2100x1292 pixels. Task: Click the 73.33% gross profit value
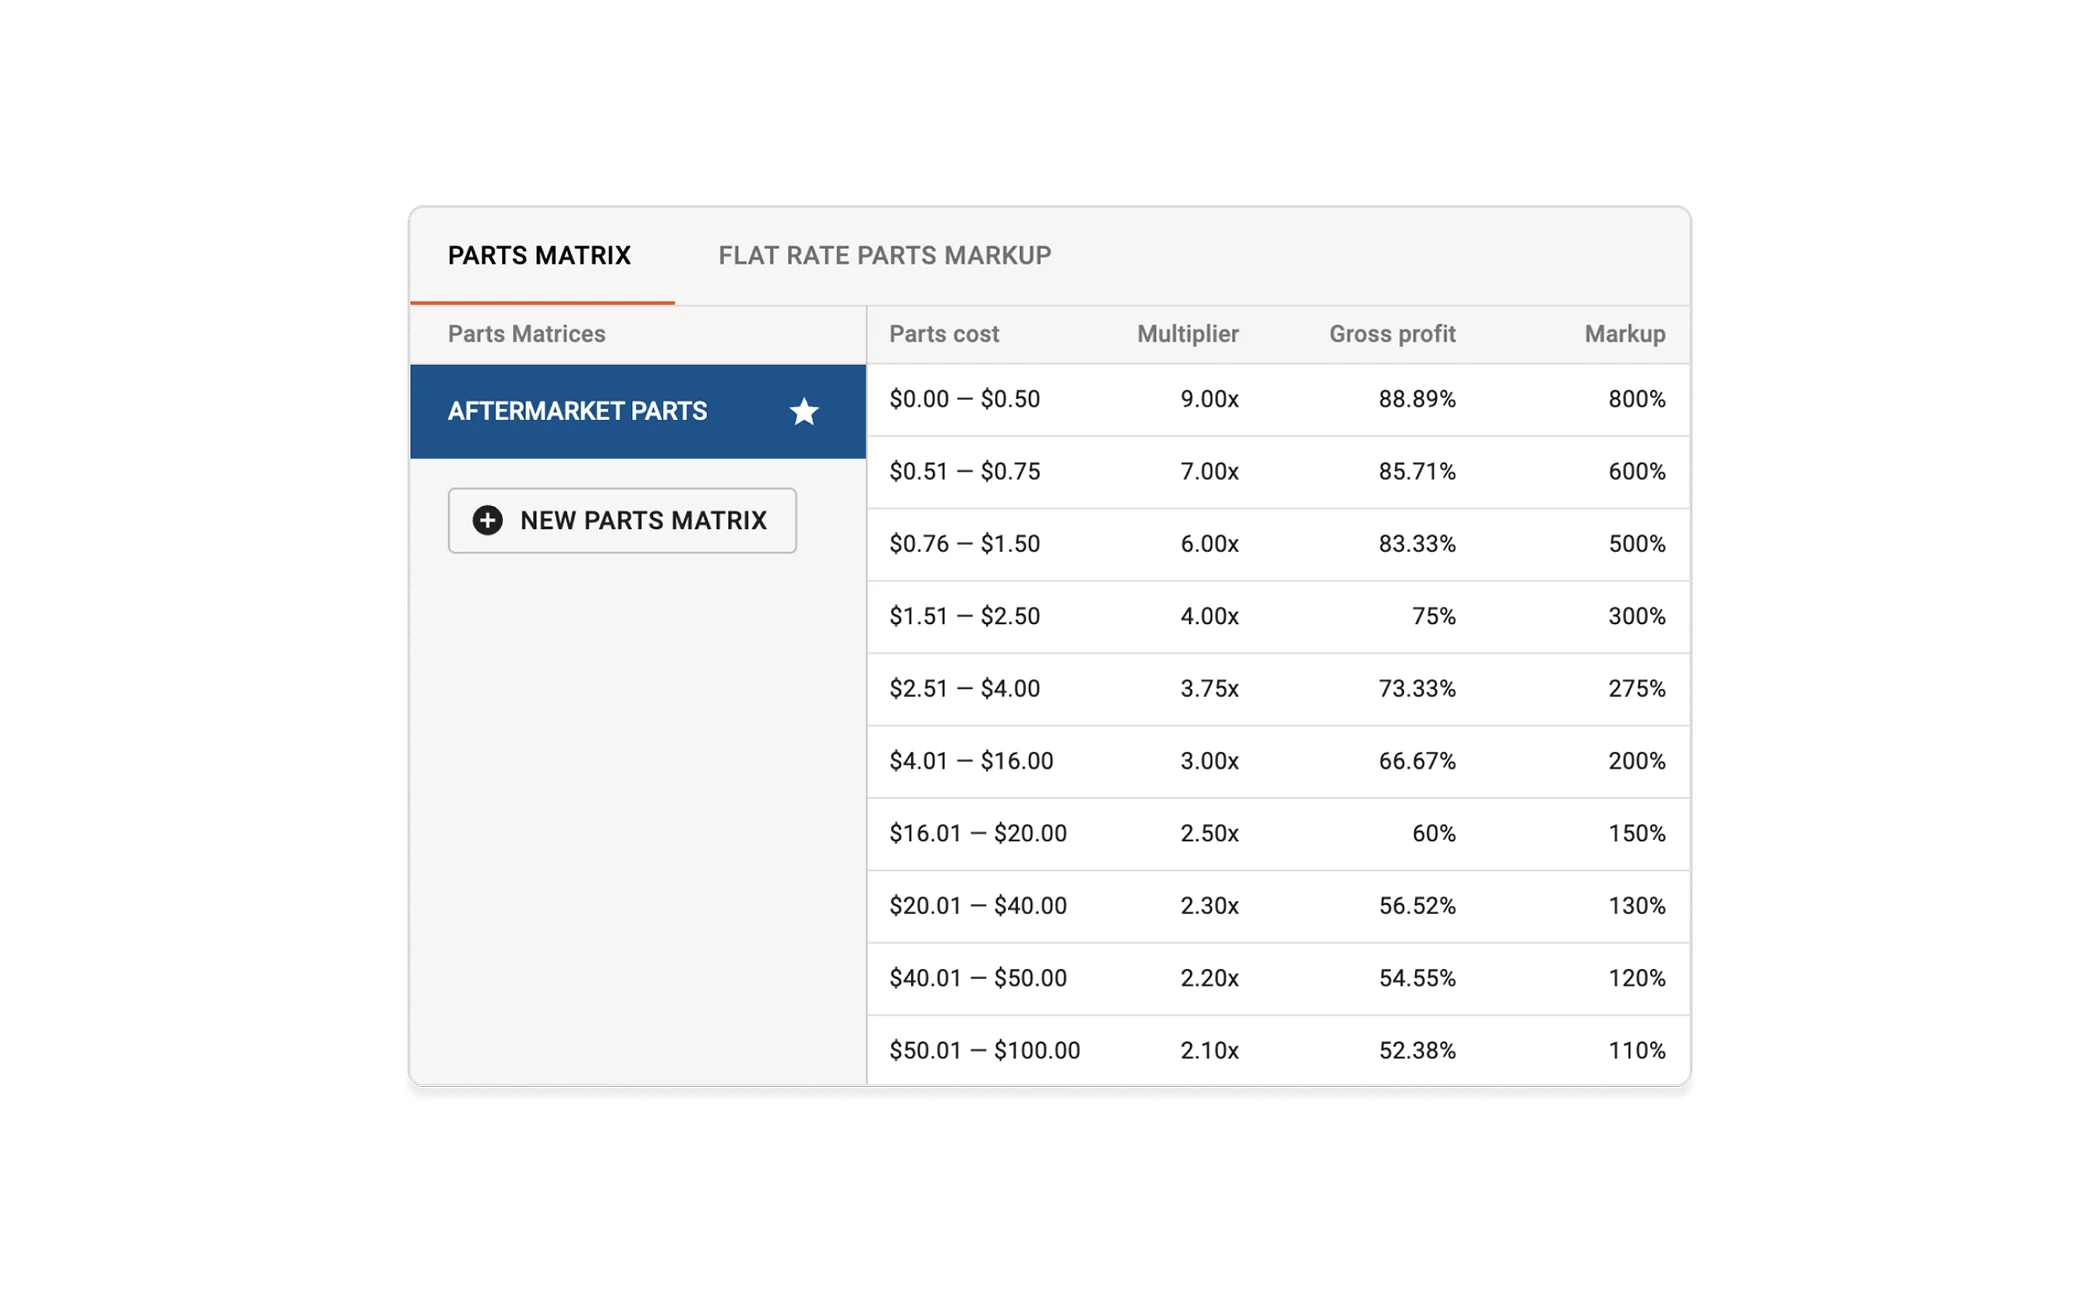(x=1416, y=689)
